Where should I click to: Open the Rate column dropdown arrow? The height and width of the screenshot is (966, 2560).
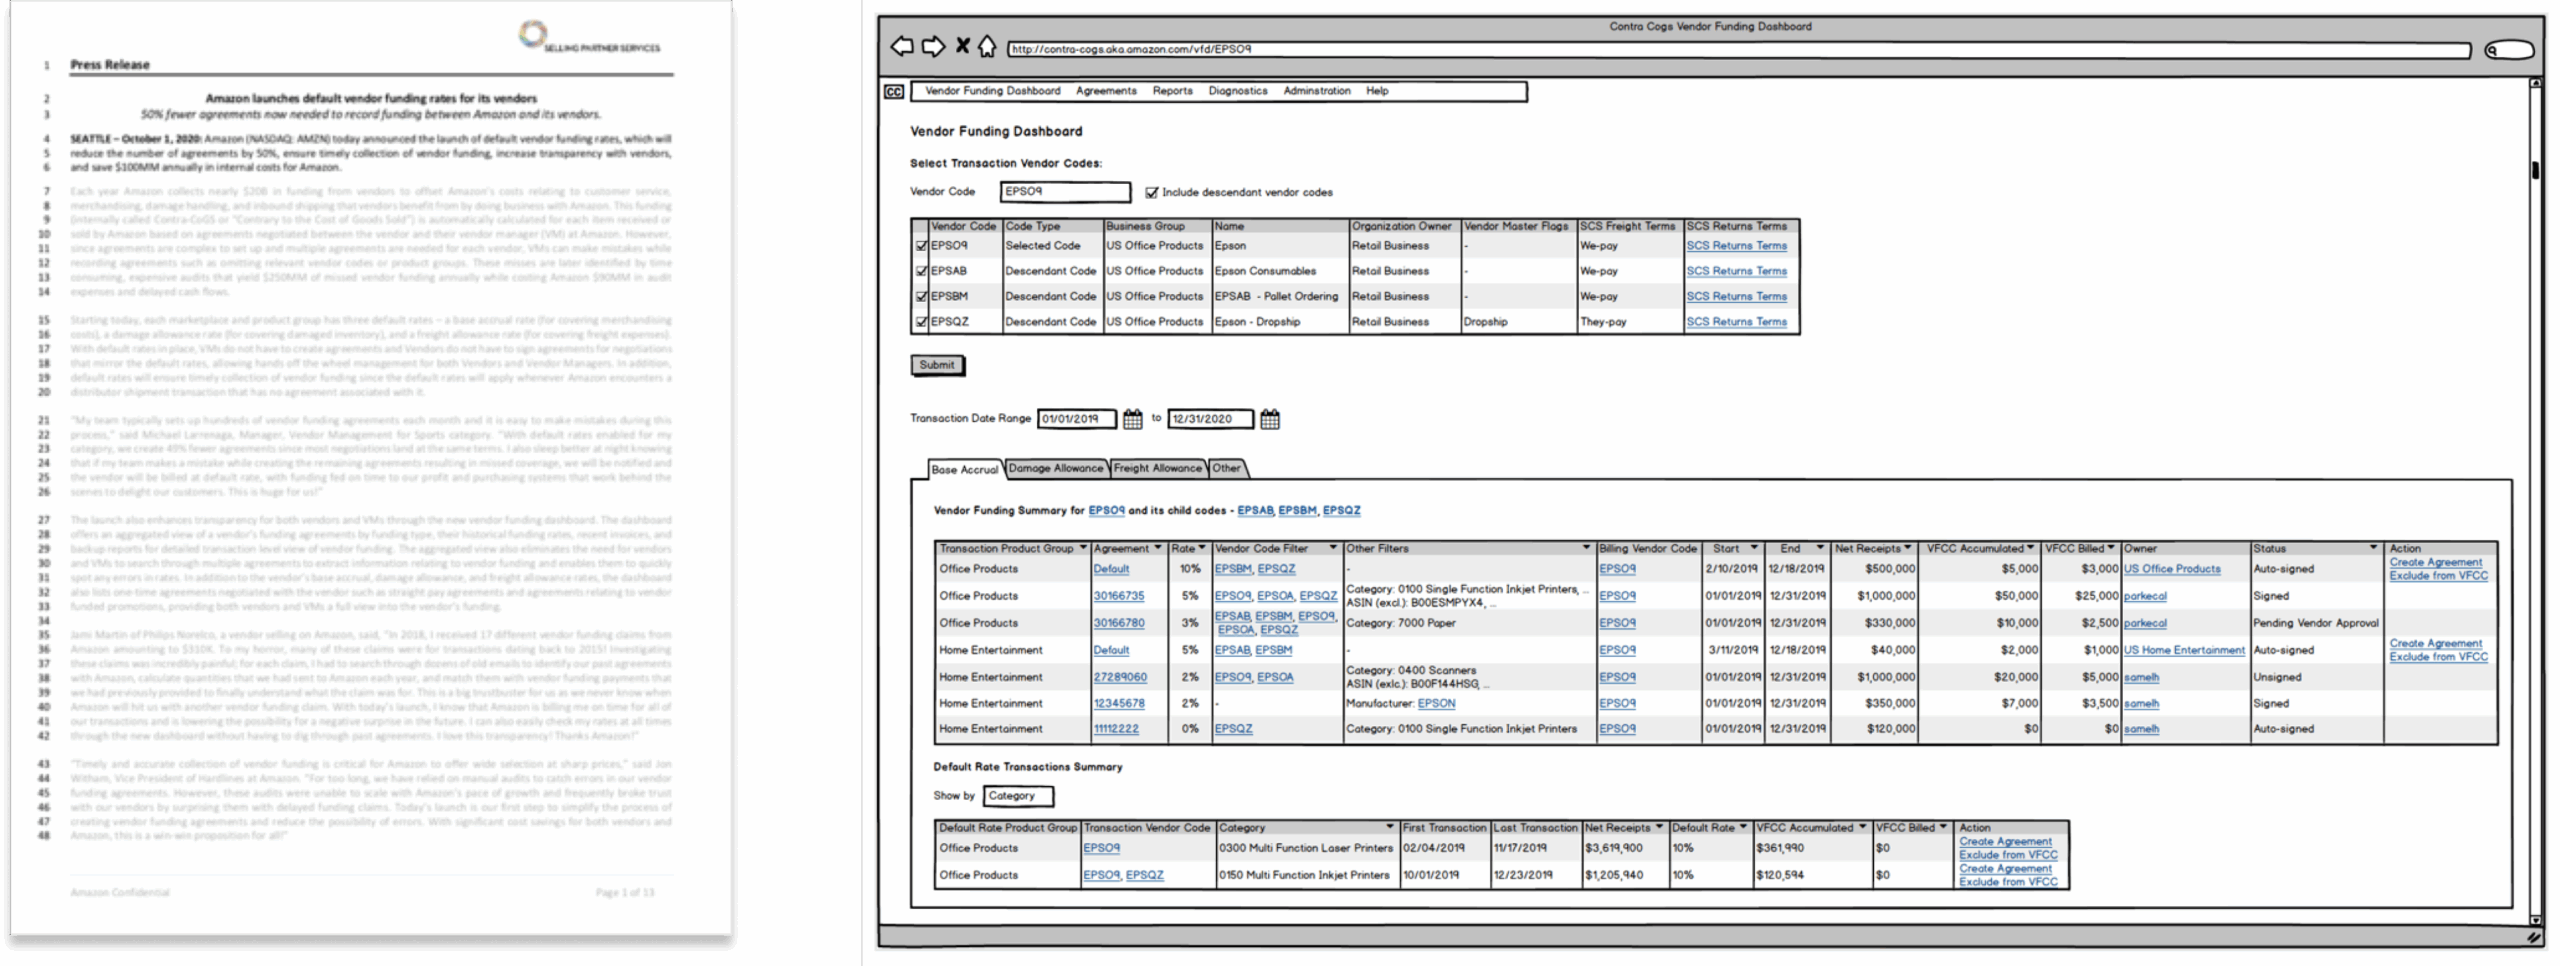[1201, 548]
